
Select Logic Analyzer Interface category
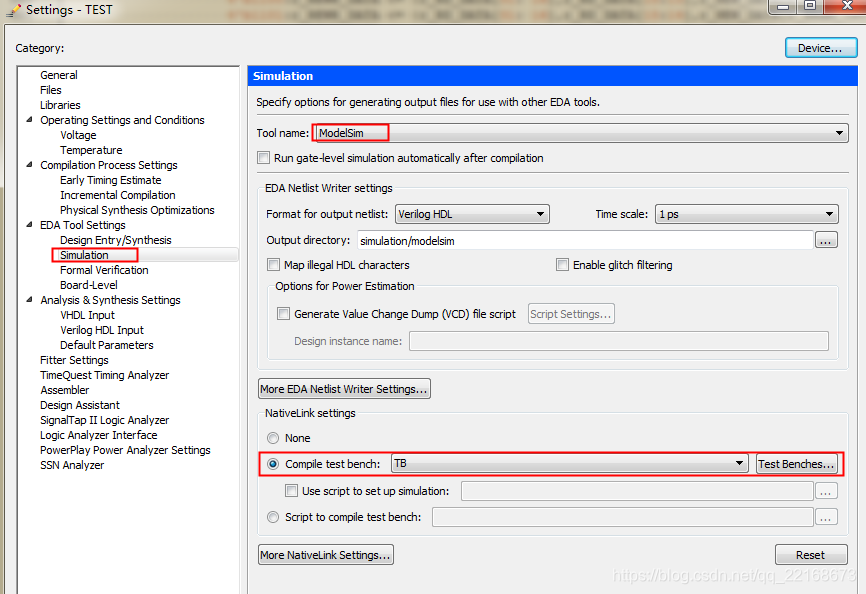click(x=98, y=435)
